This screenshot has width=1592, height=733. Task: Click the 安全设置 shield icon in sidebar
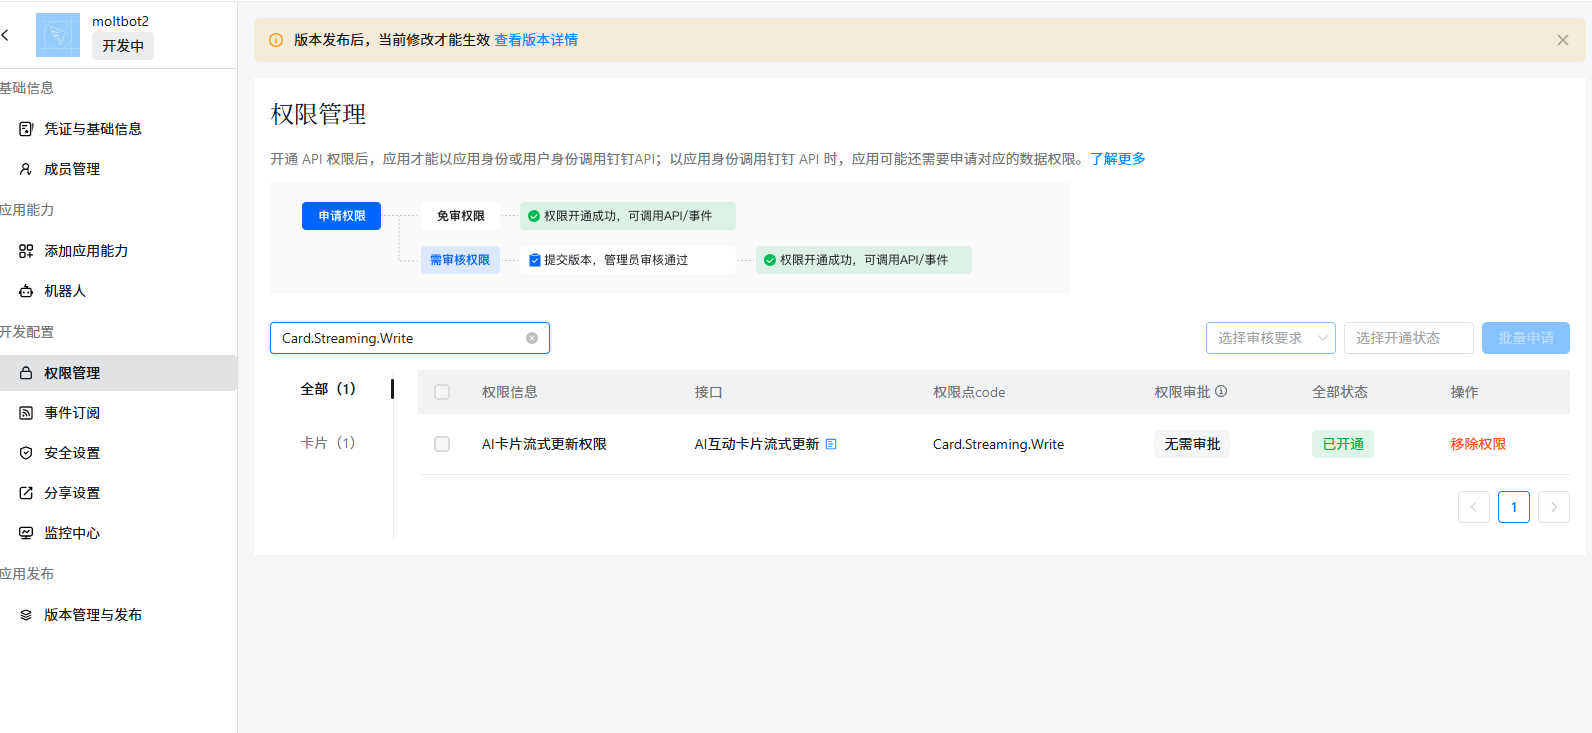(26, 453)
